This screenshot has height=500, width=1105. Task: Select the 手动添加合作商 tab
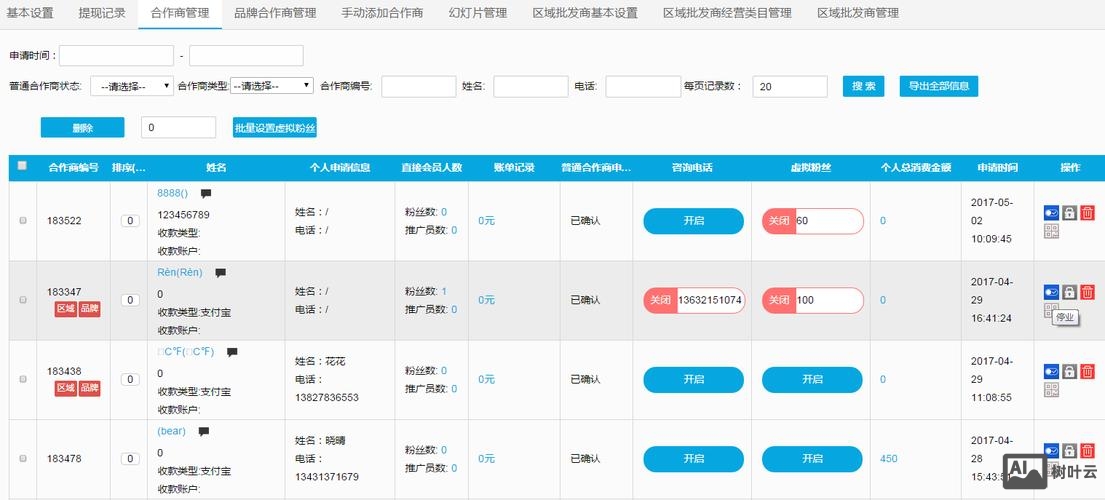[x=382, y=13]
